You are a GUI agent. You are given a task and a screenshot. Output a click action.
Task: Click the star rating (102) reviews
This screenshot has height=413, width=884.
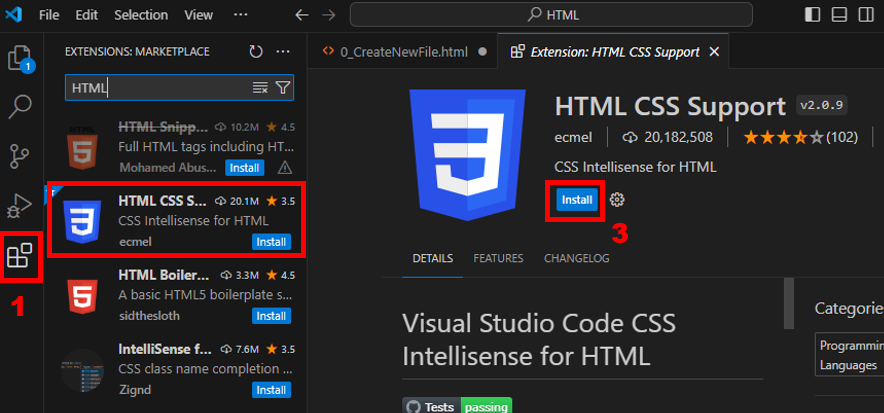coord(801,137)
